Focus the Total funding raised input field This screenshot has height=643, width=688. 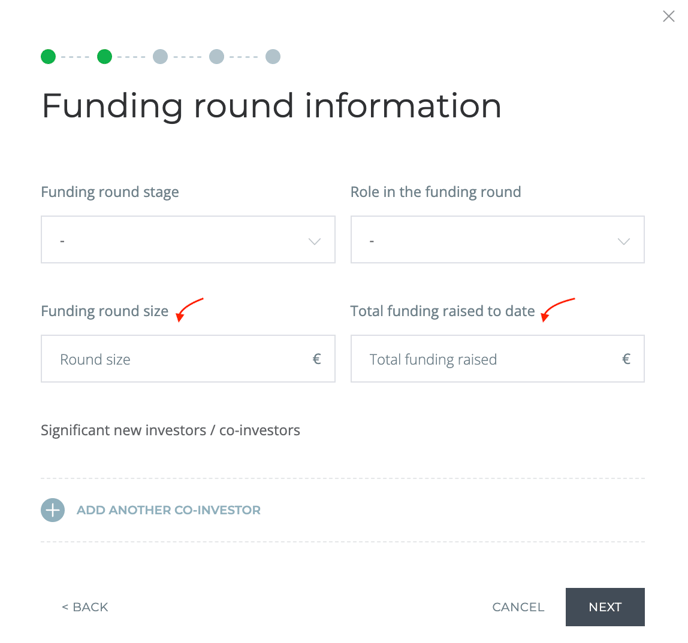coord(498,359)
